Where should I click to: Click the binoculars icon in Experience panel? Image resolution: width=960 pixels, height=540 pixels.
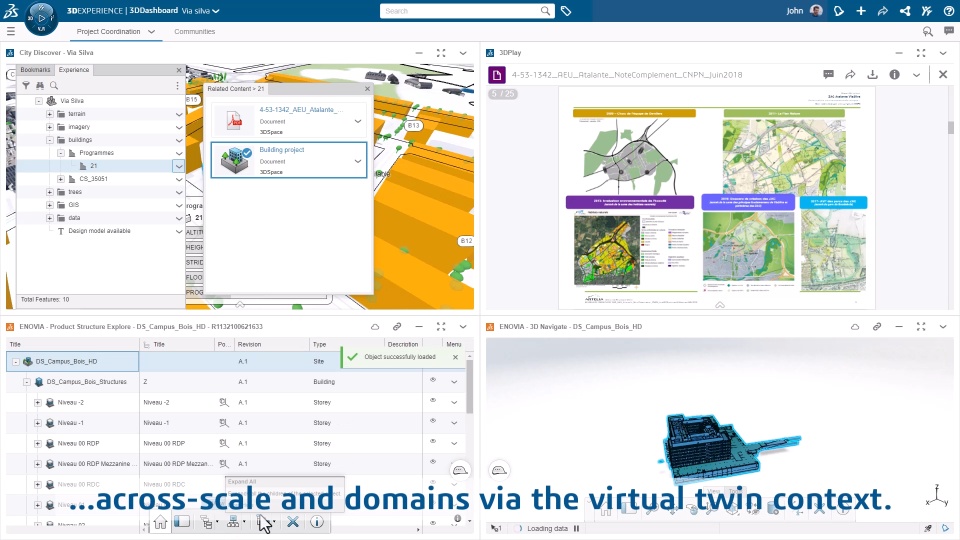pos(40,86)
